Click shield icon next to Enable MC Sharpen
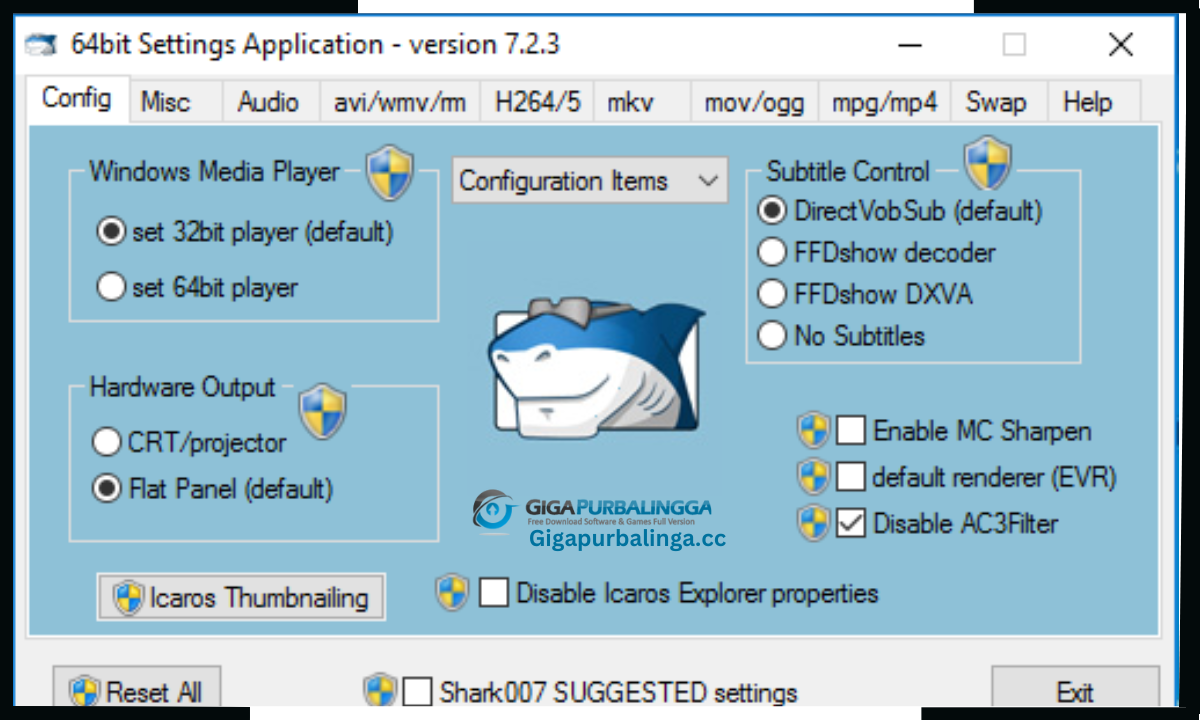Image resolution: width=1200 pixels, height=720 pixels. tap(814, 431)
